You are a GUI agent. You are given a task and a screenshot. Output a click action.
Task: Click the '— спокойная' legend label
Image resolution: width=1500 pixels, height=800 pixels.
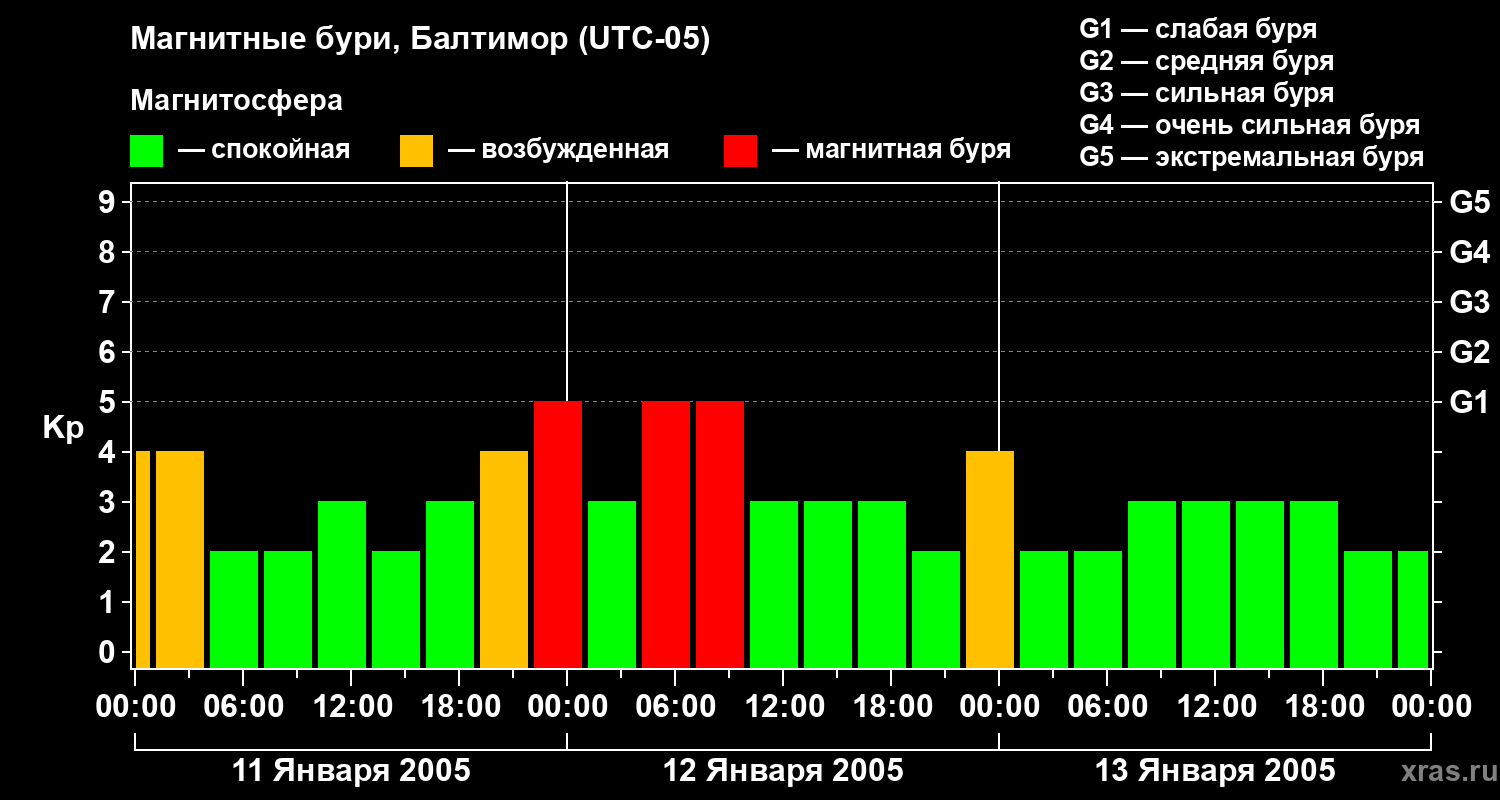264,150
